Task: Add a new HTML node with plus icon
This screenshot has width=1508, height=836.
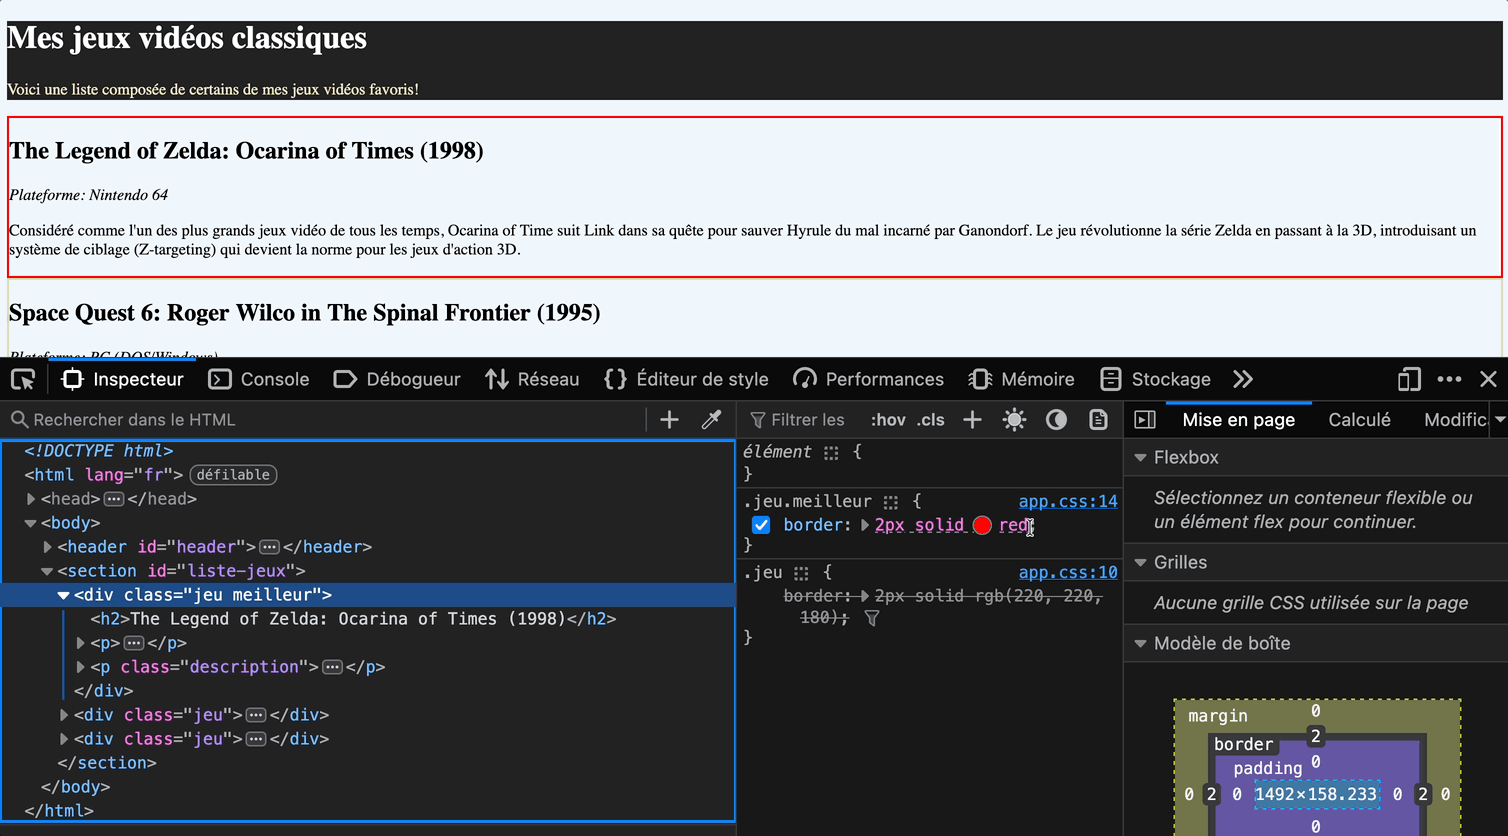Action: pyautogui.click(x=669, y=420)
